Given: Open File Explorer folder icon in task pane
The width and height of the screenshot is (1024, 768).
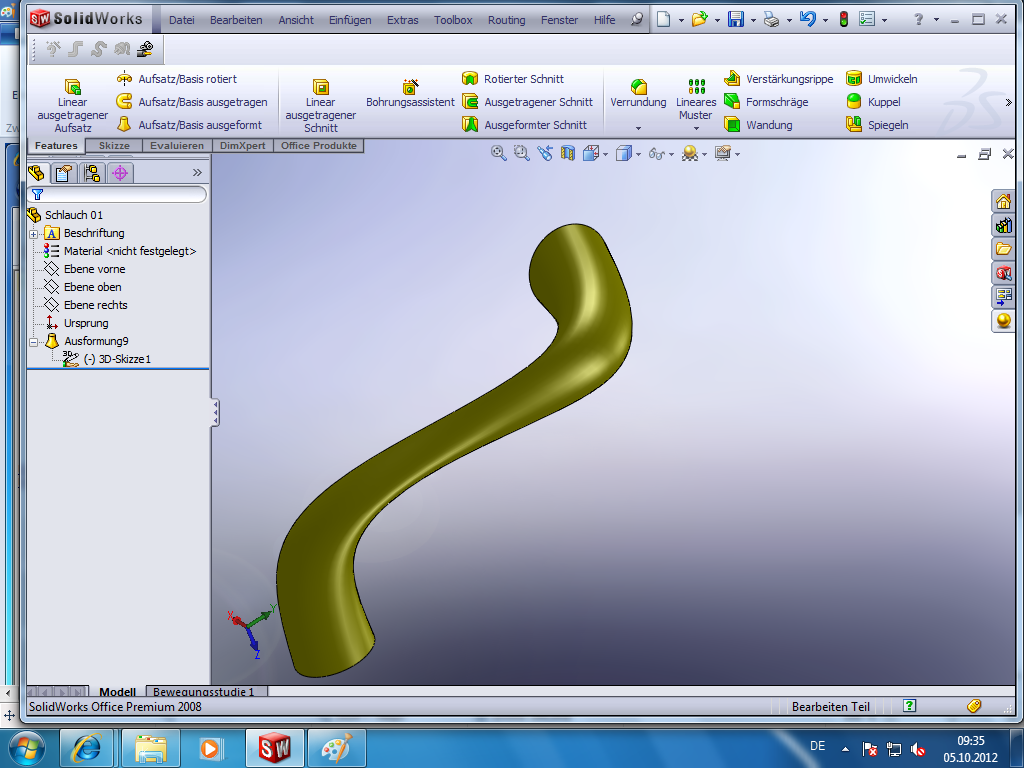Looking at the screenshot, I should click(x=1003, y=249).
